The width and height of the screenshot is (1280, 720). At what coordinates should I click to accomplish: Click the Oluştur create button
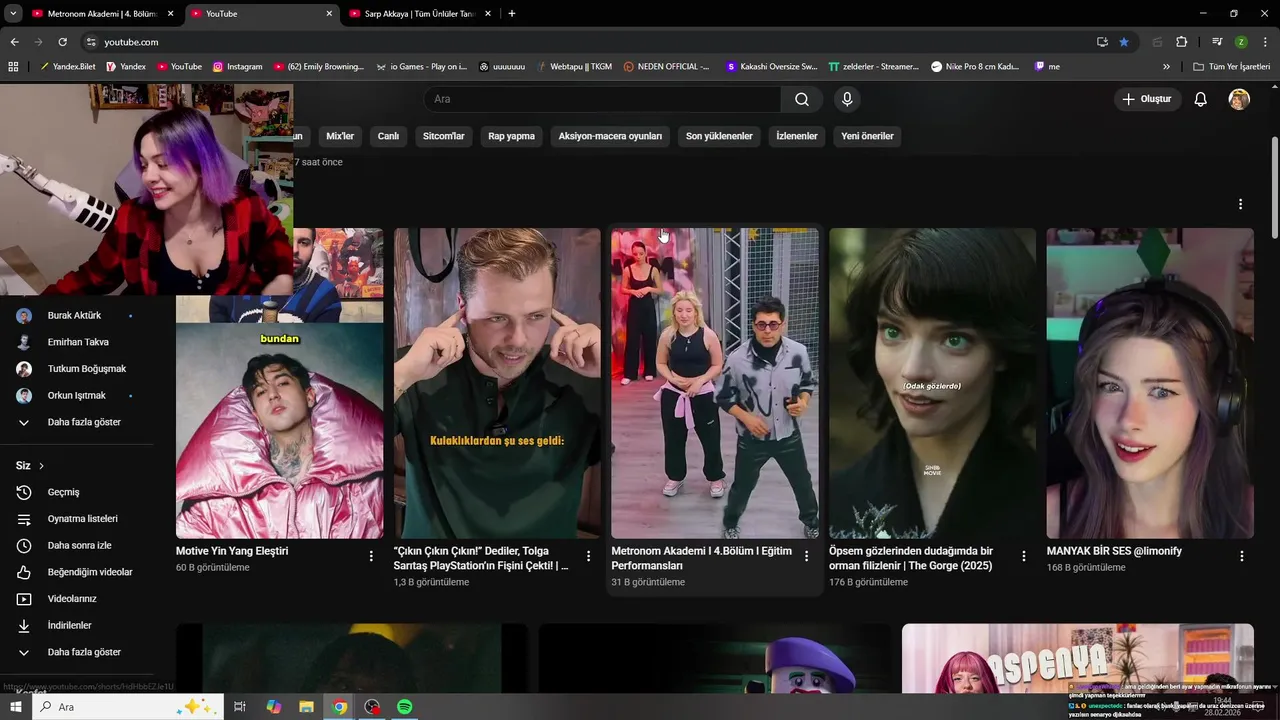(1147, 99)
